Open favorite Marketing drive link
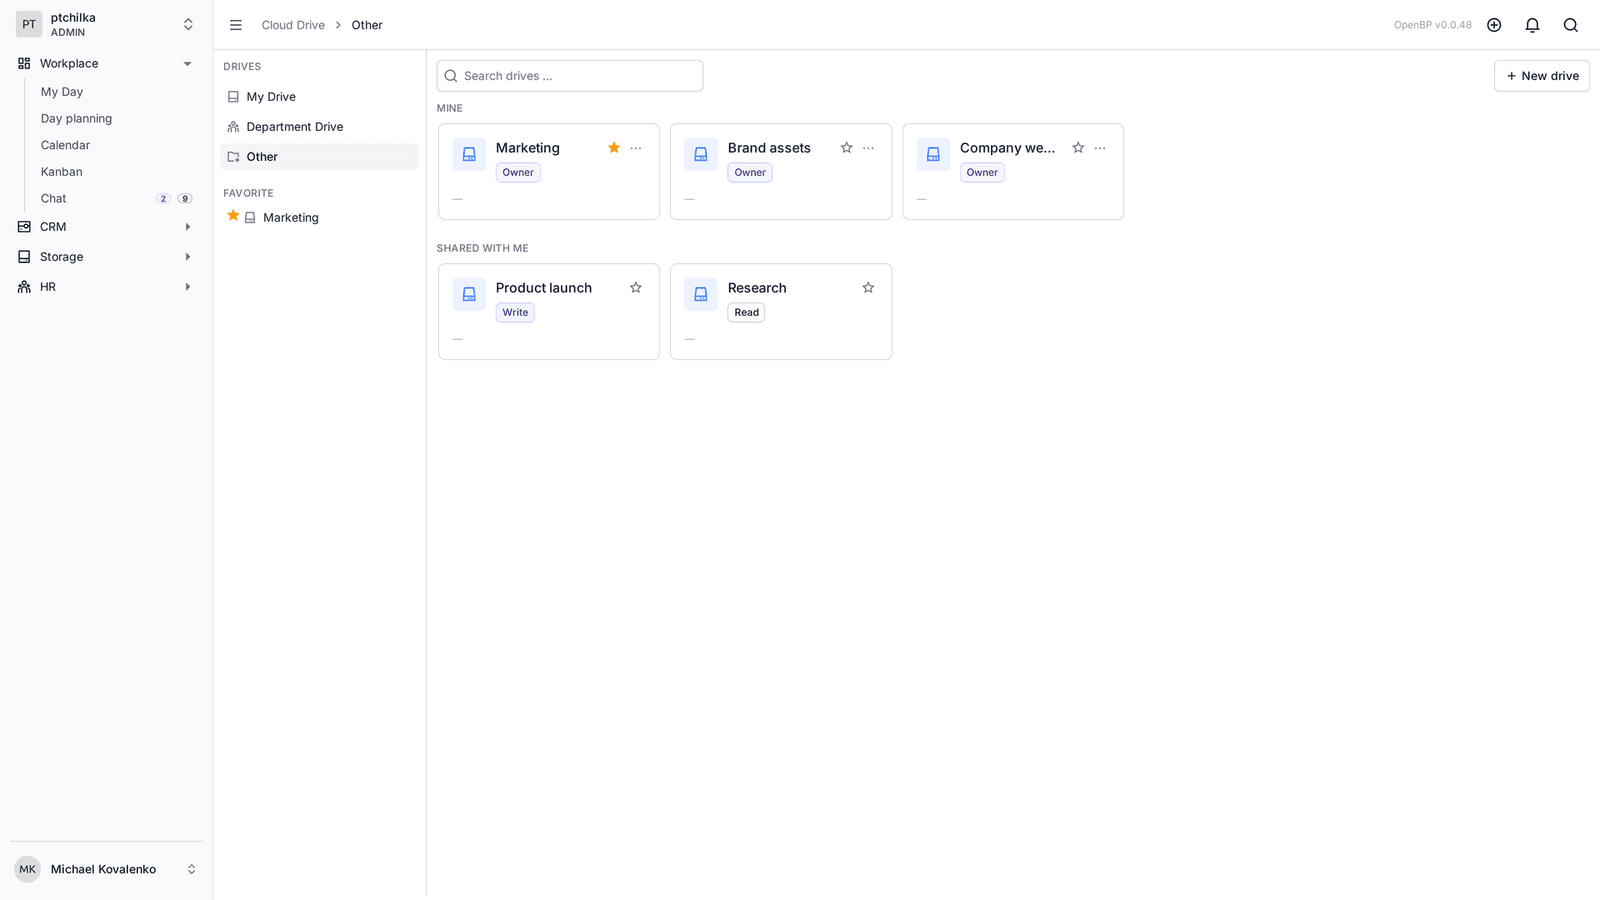Screen dimensions: 1600x900 click(291, 217)
